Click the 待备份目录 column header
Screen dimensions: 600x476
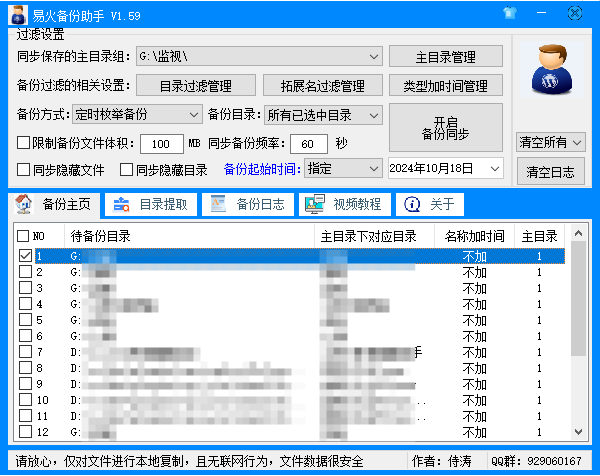click(x=189, y=236)
